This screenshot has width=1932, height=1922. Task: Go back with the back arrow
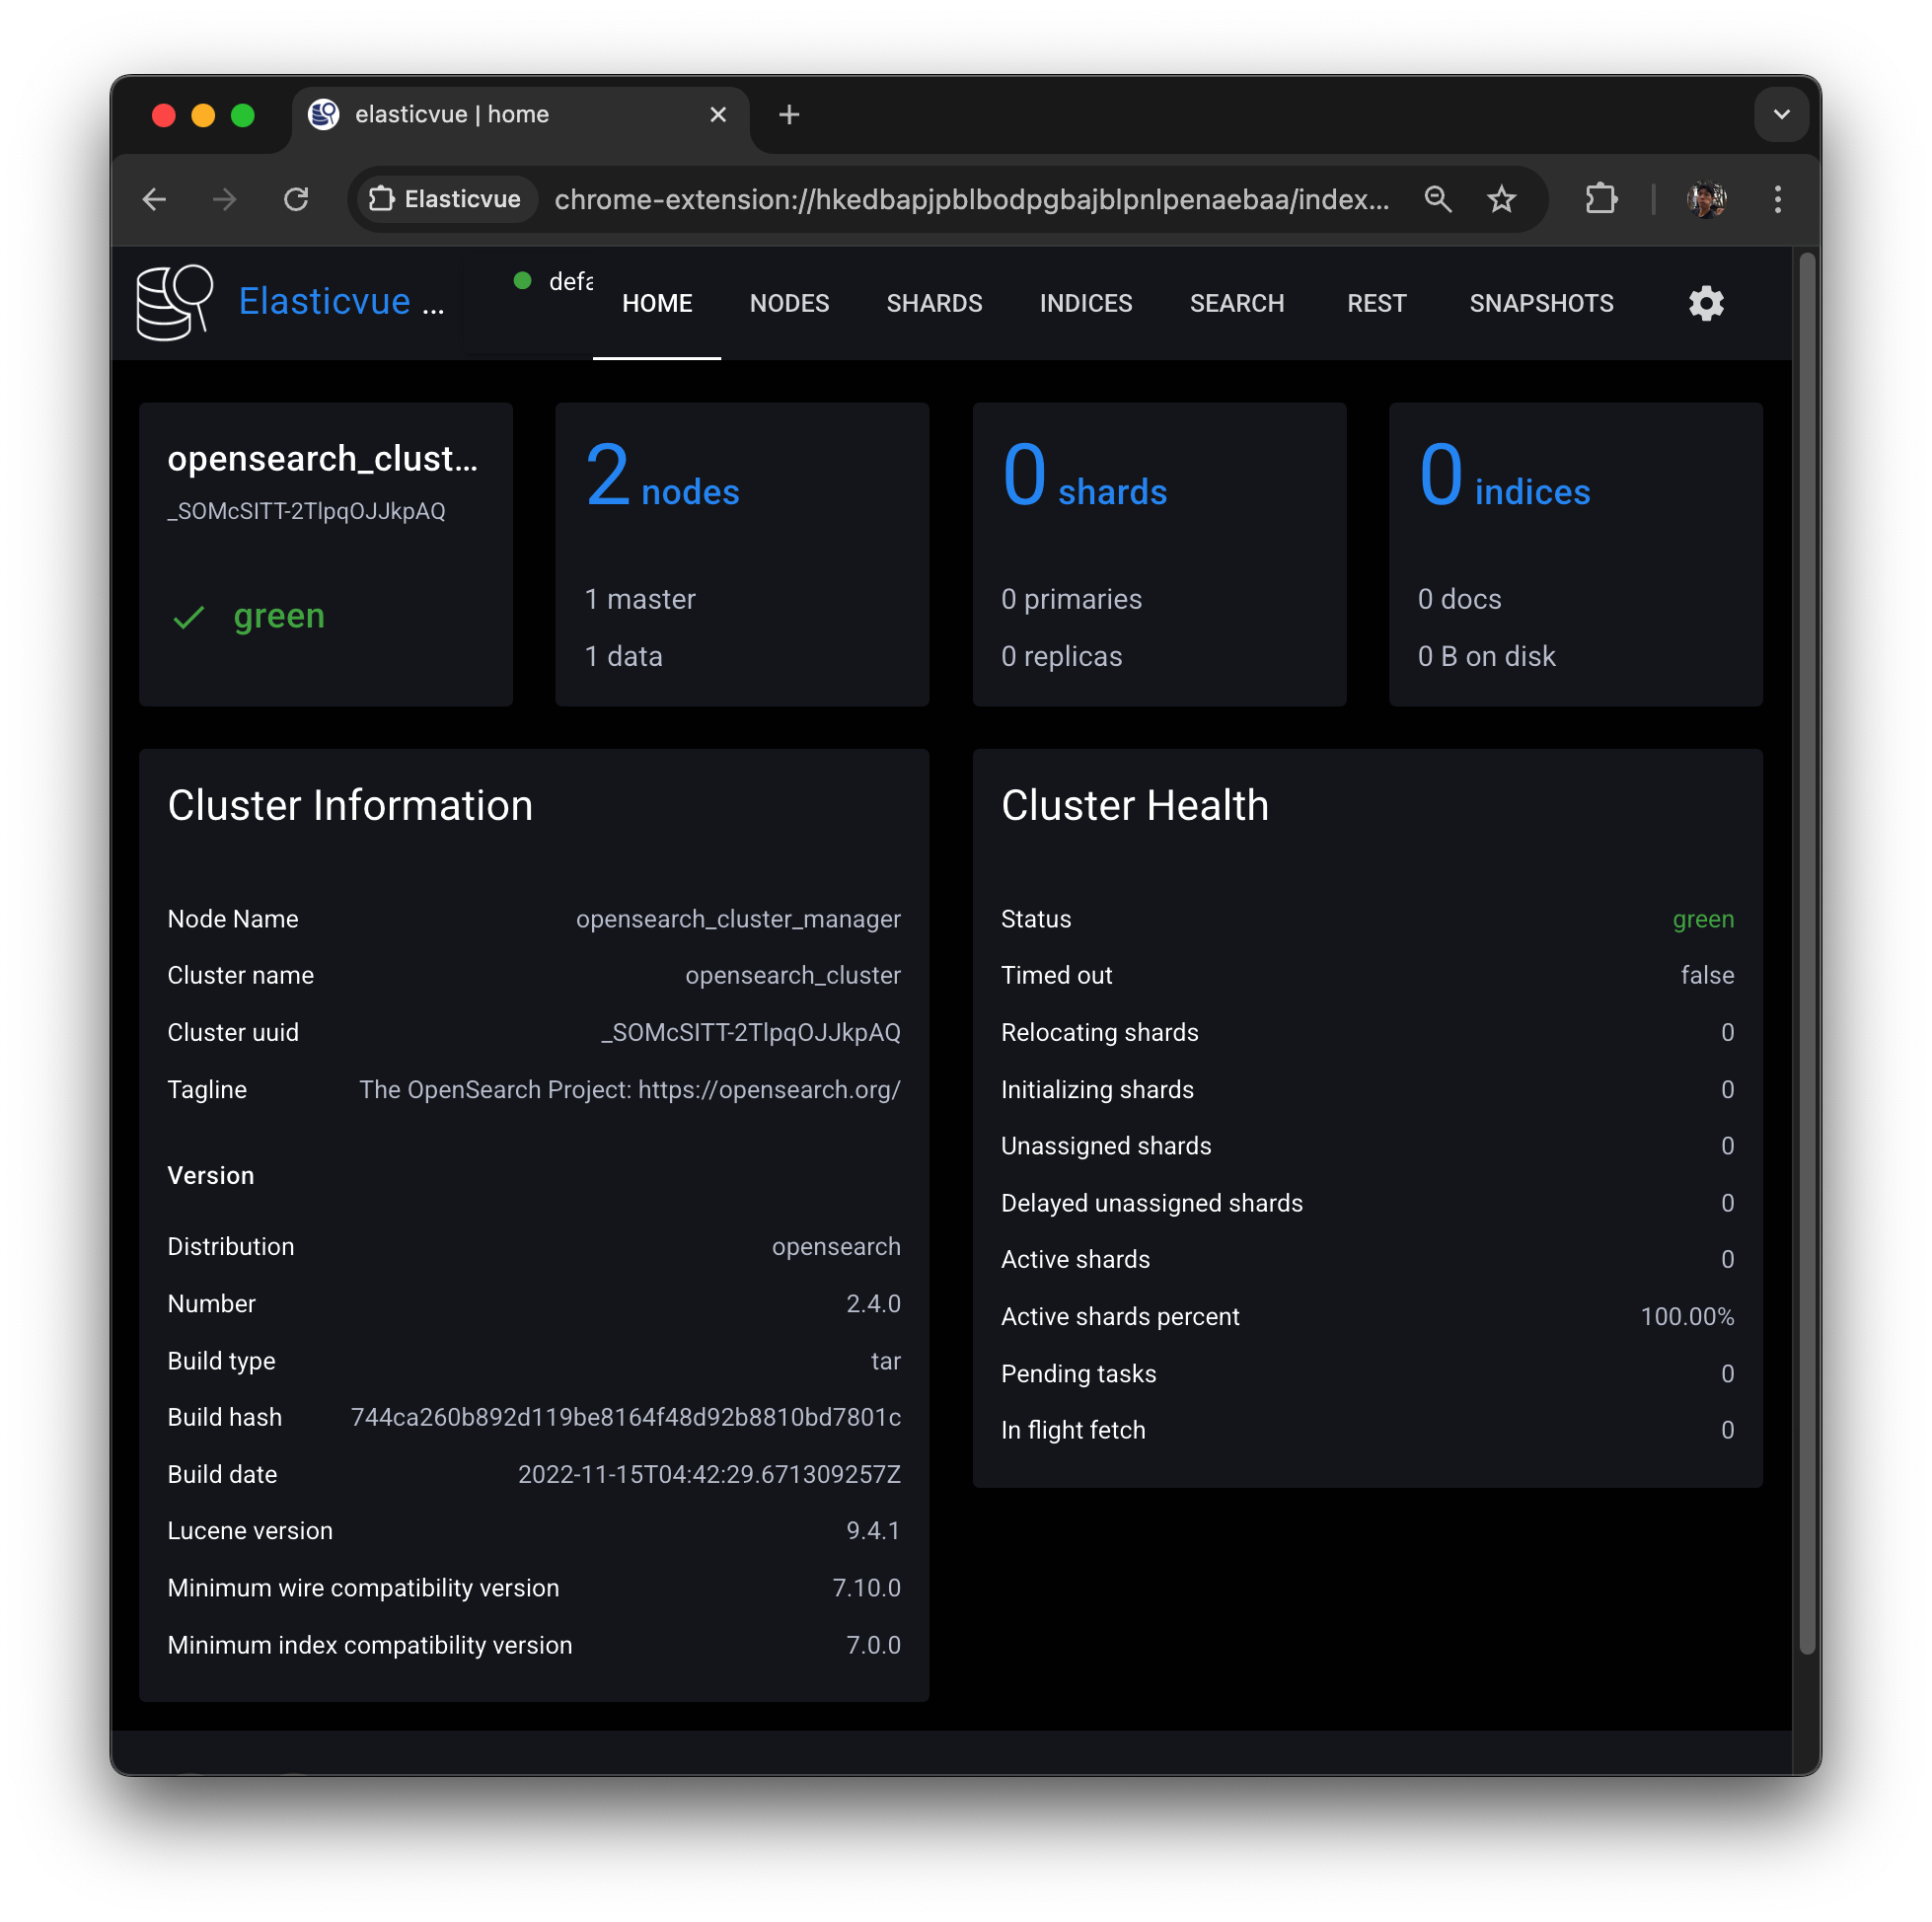pyautogui.click(x=155, y=200)
